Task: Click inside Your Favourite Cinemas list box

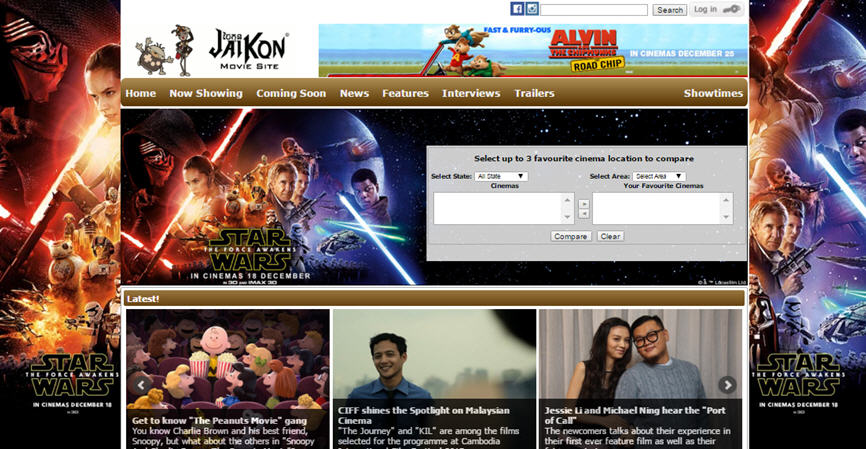Action: pyautogui.click(x=663, y=208)
